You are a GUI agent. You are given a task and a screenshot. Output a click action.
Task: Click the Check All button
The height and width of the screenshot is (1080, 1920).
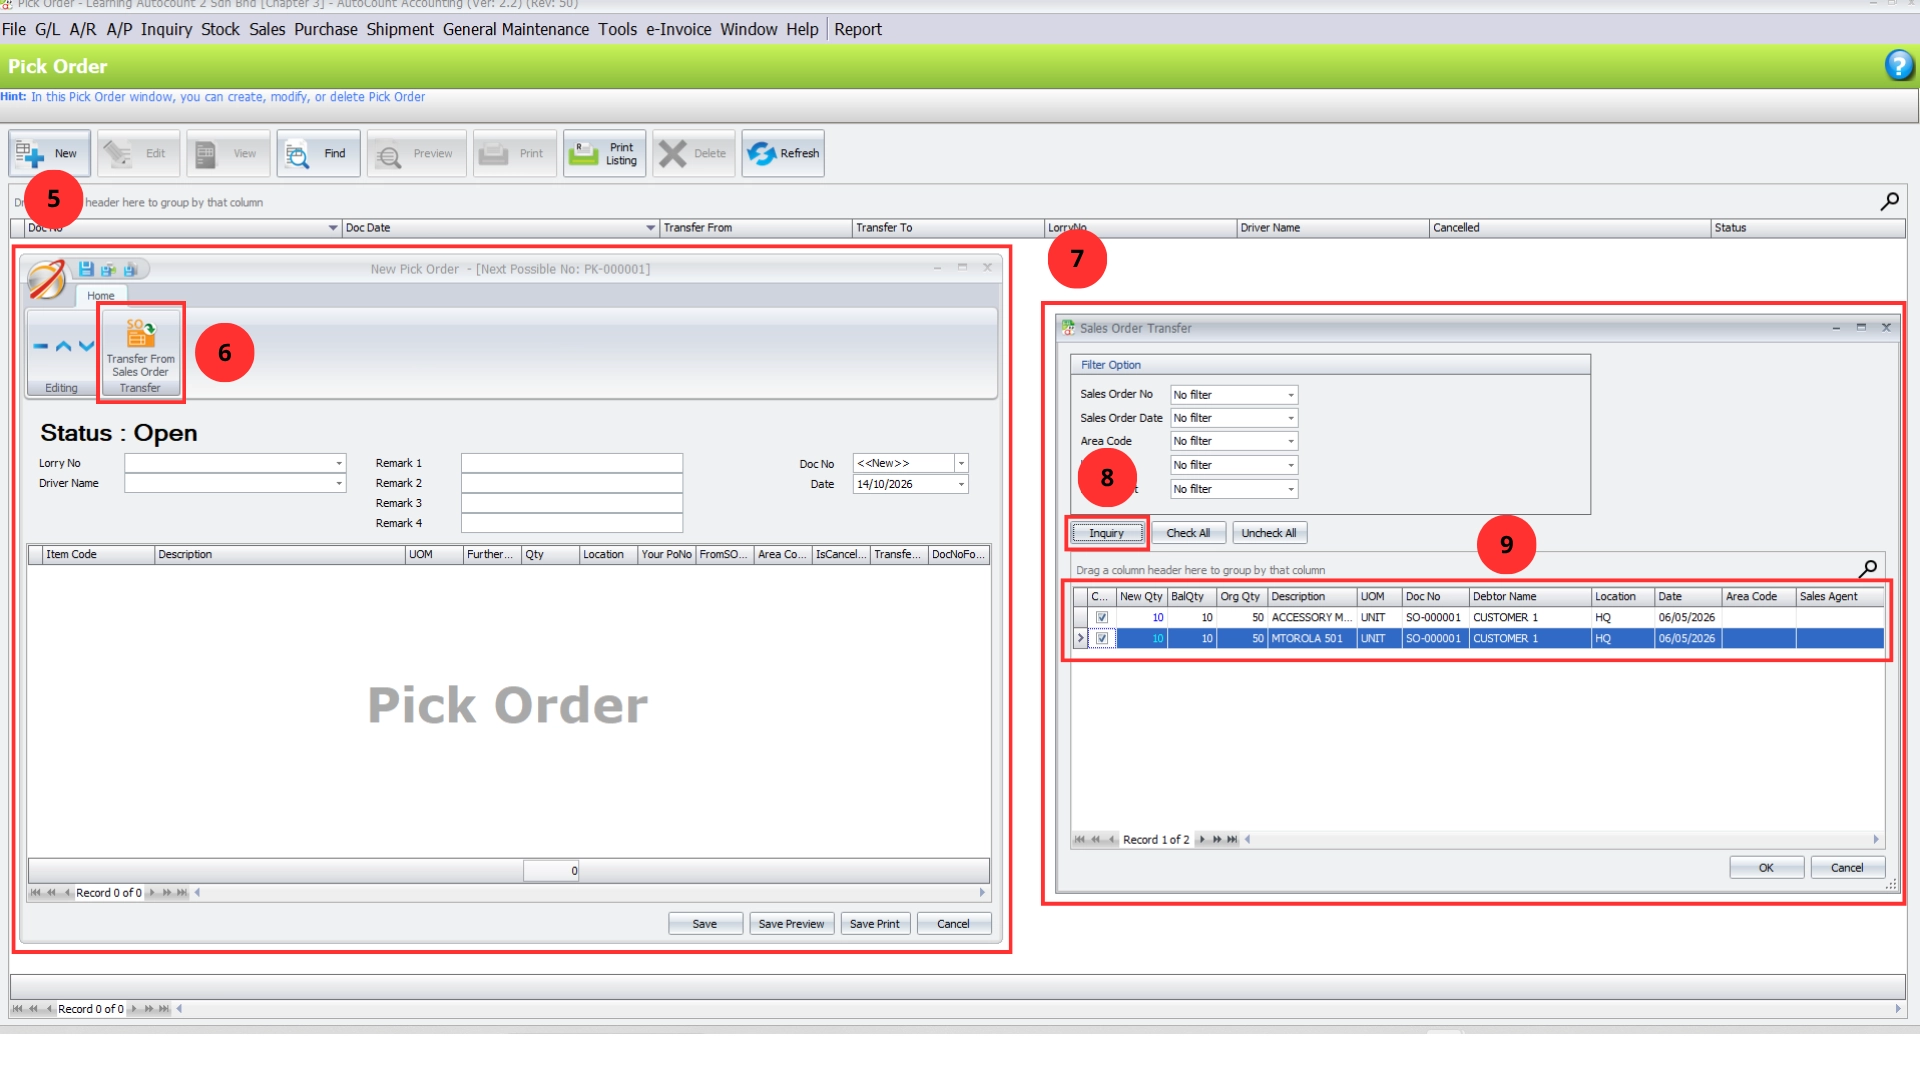pos(1188,533)
